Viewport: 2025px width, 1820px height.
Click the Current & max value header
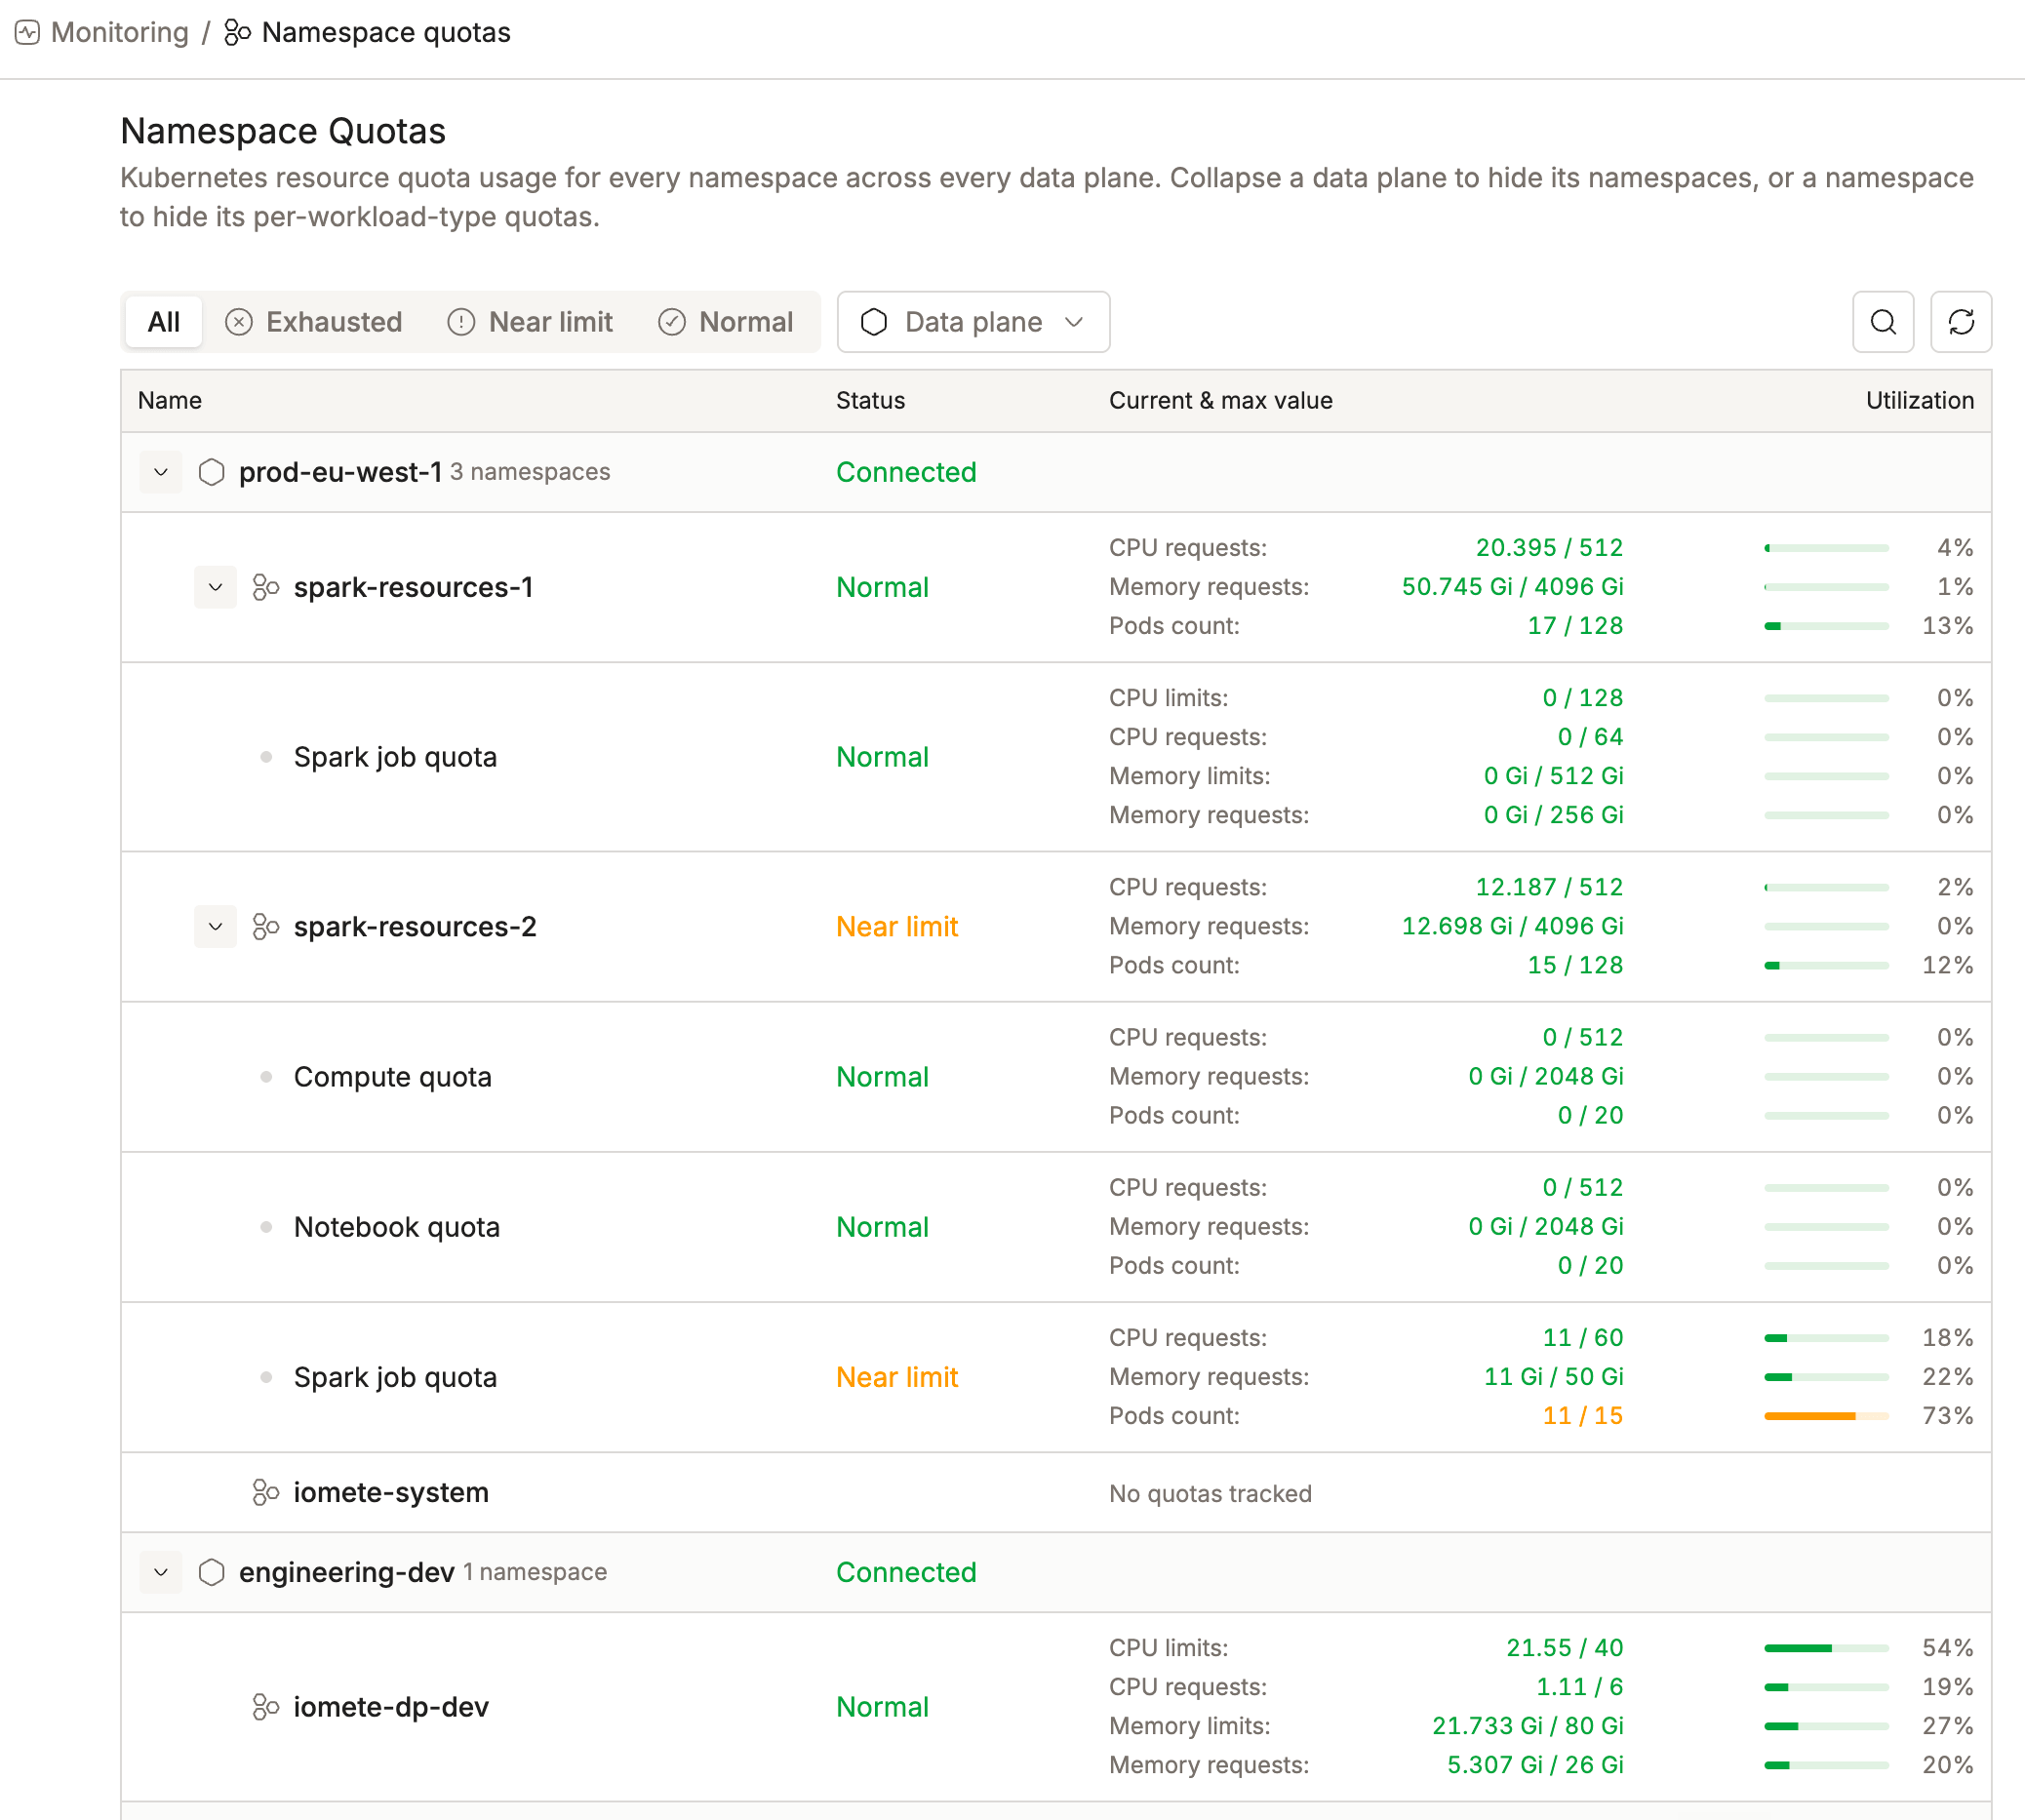[x=1220, y=401]
